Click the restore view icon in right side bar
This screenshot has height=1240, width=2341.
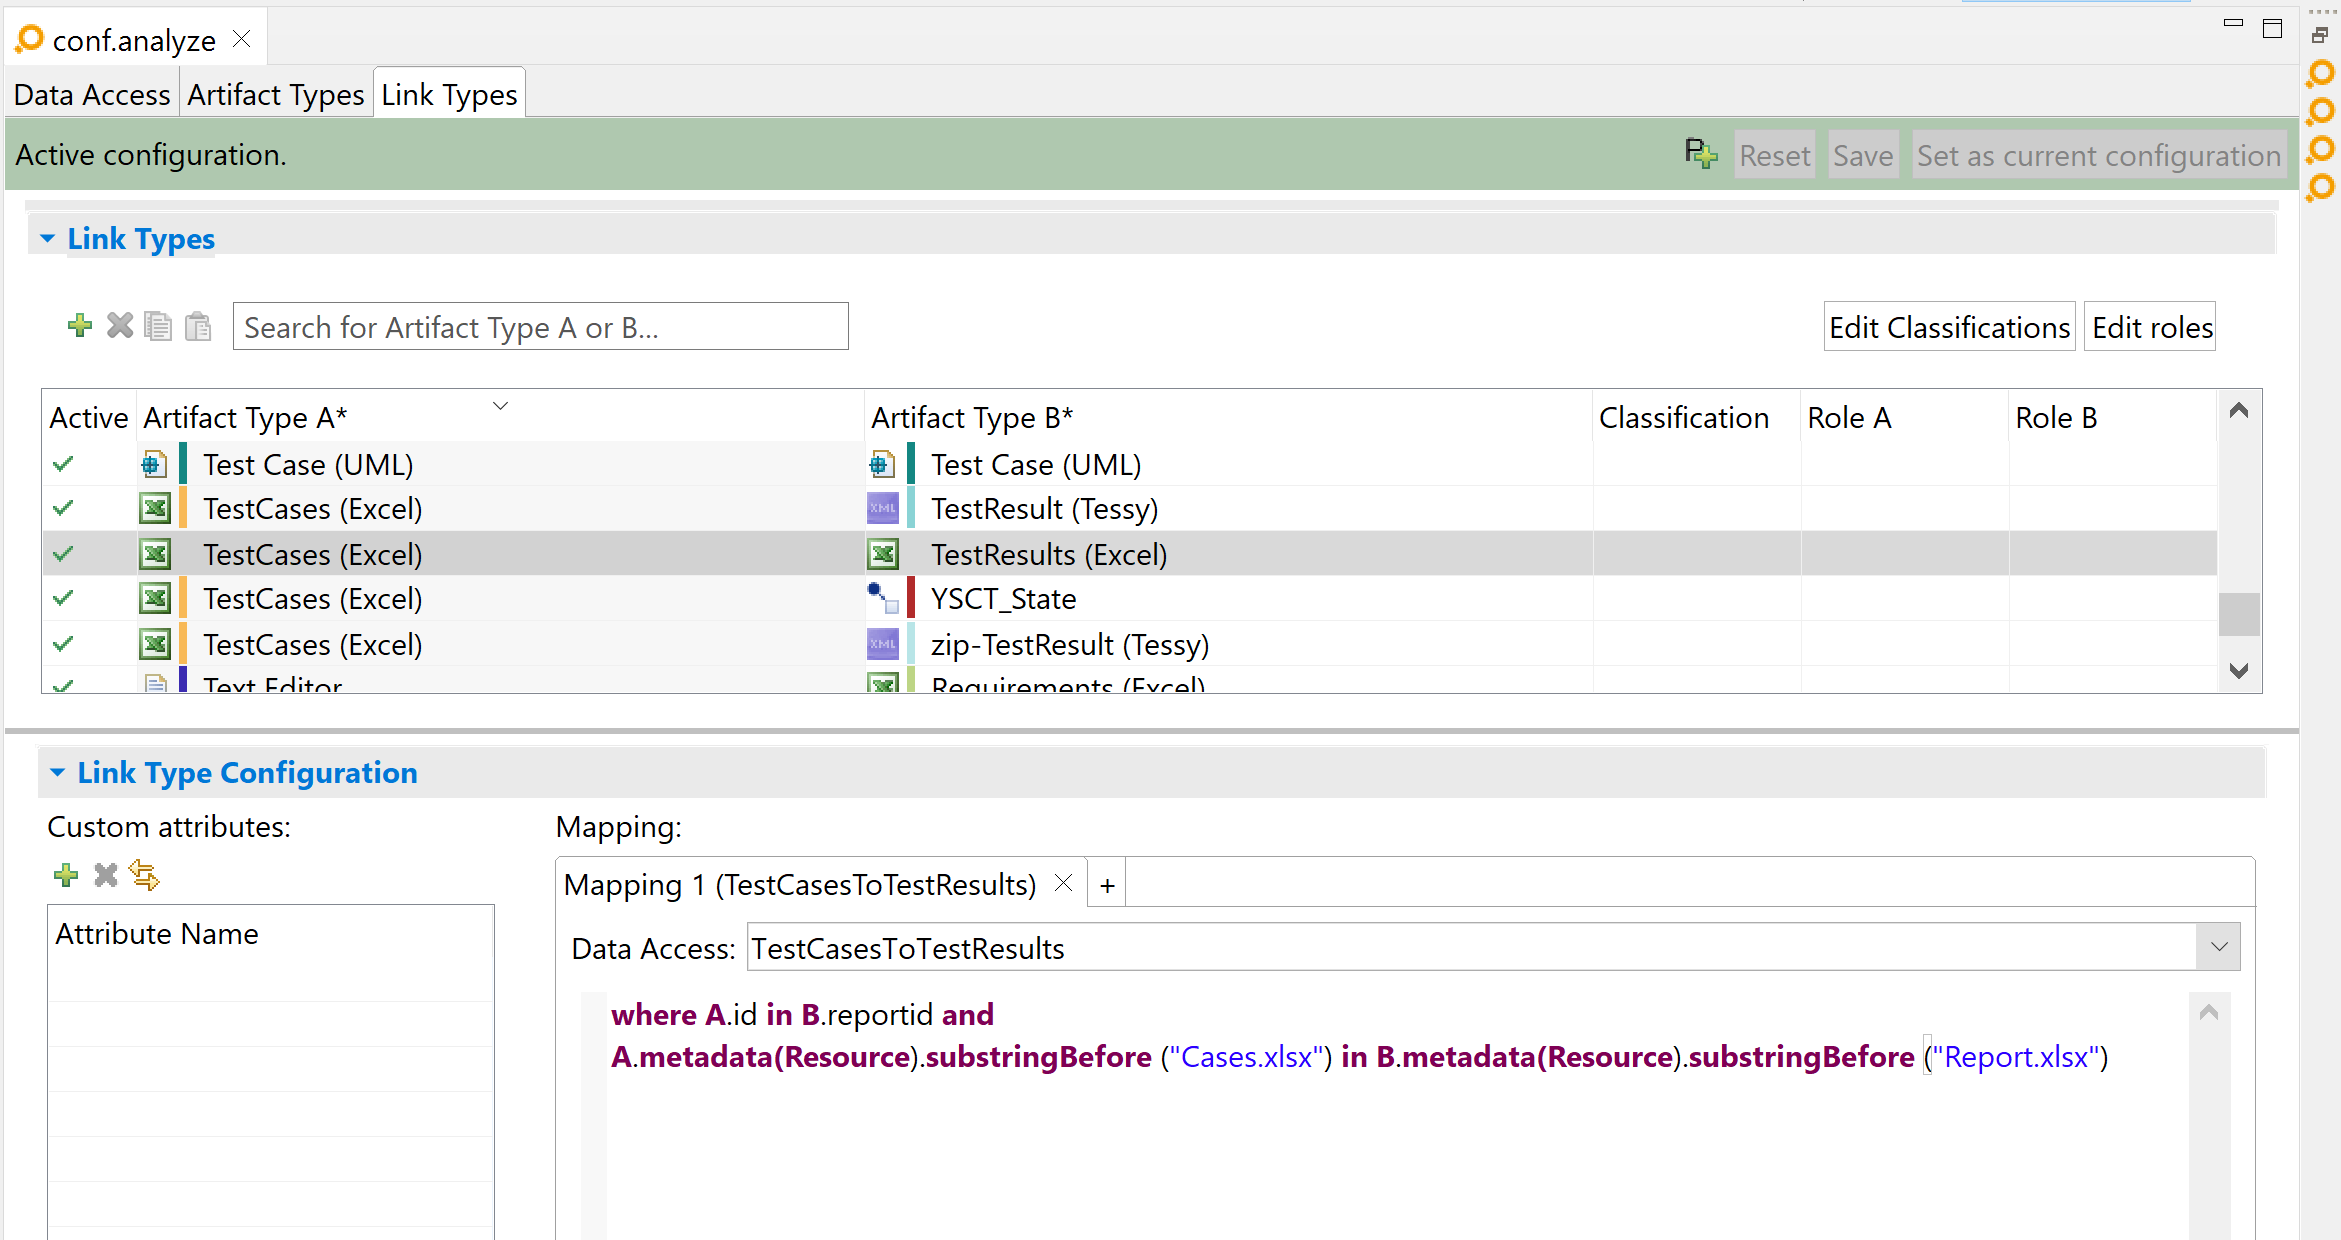(x=2320, y=35)
